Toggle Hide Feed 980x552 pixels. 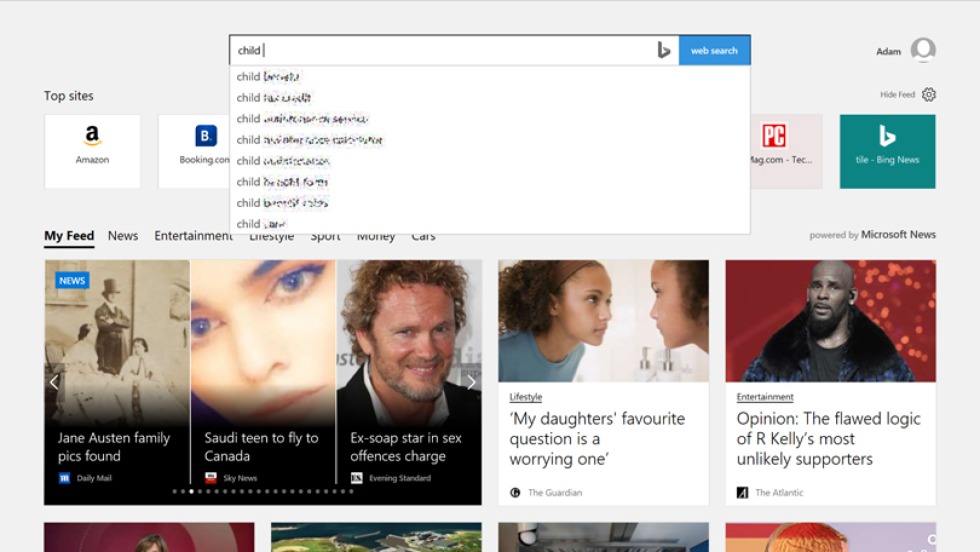(x=897, y=95)
